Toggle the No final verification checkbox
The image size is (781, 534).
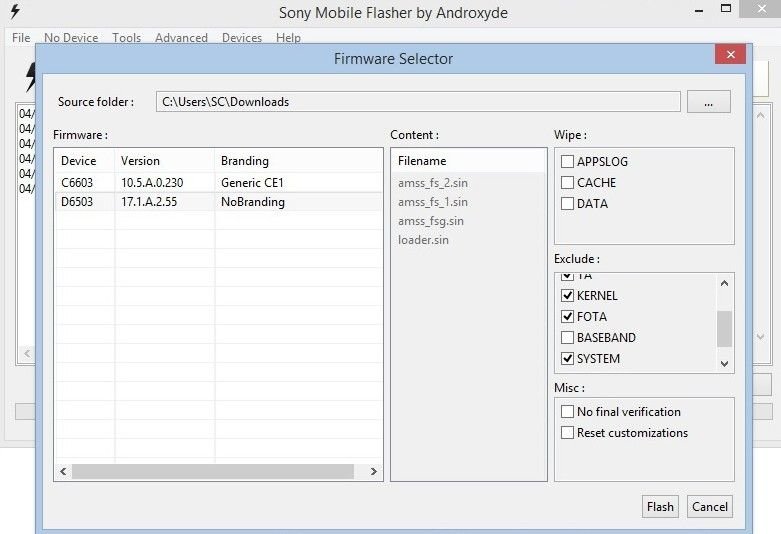click(x=567, y=411)
